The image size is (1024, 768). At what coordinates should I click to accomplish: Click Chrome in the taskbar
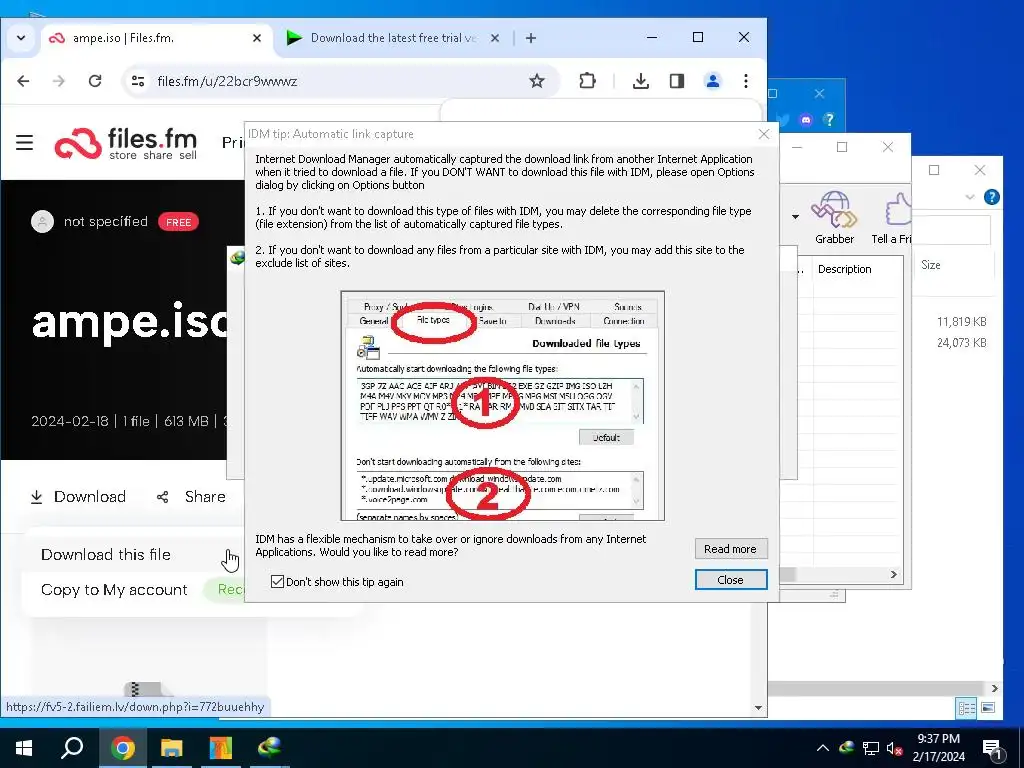point(122,748)
